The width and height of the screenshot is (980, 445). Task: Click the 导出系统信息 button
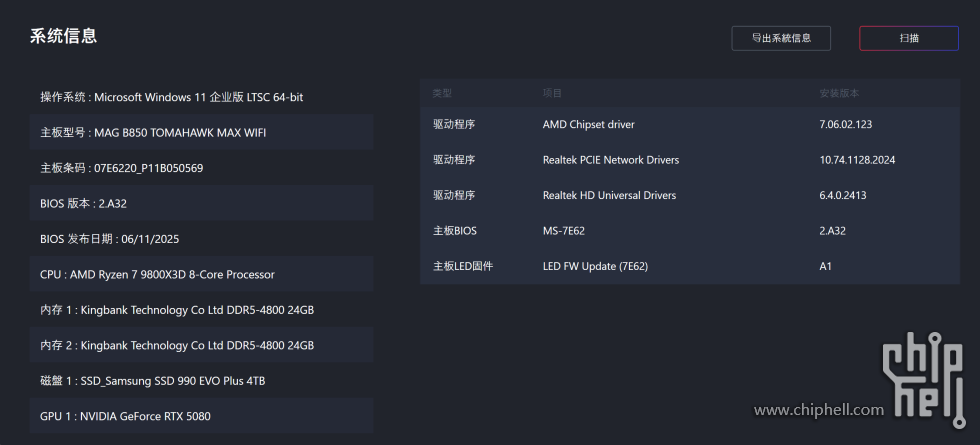click(x=781, y=38)
